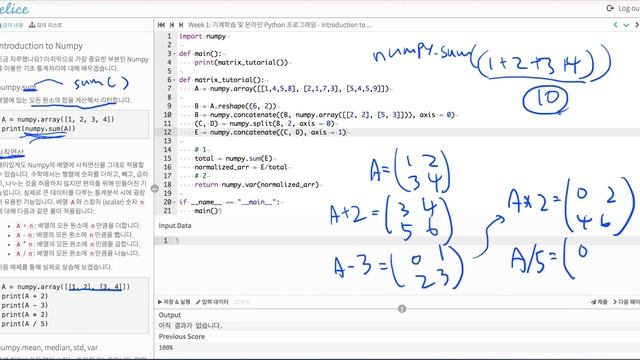This screenshot has width=640, height=360.
Task: Click the 'A - n' bullet item
Action: click(x=74, y=235)
